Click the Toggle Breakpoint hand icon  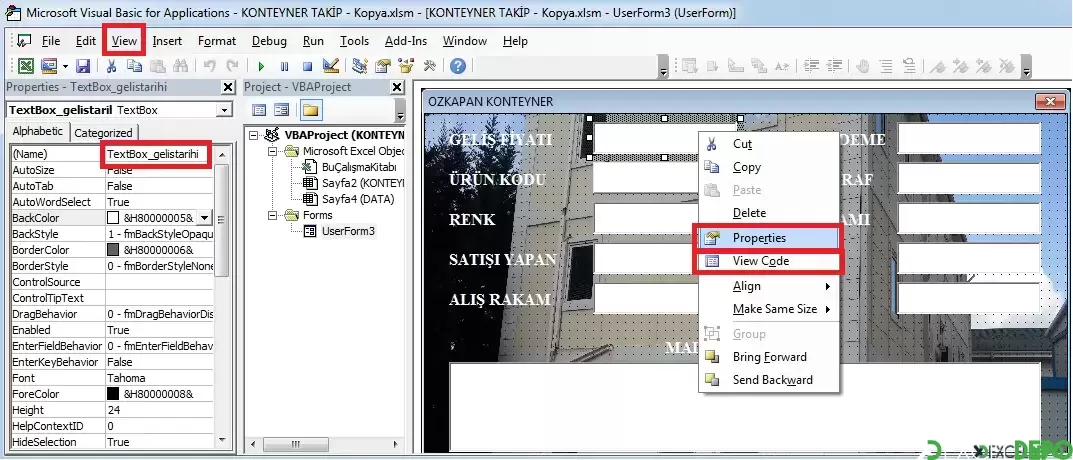[x=863, y=66]
